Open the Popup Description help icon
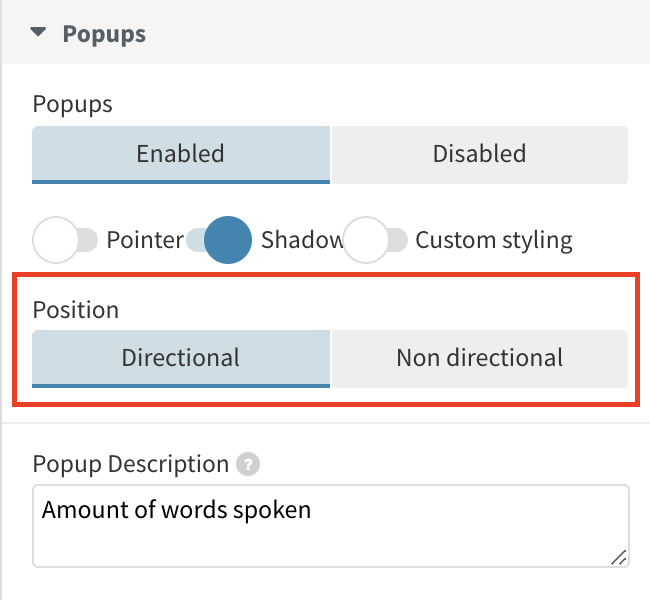This screenshot has width=650, height=600. (249, 464)
